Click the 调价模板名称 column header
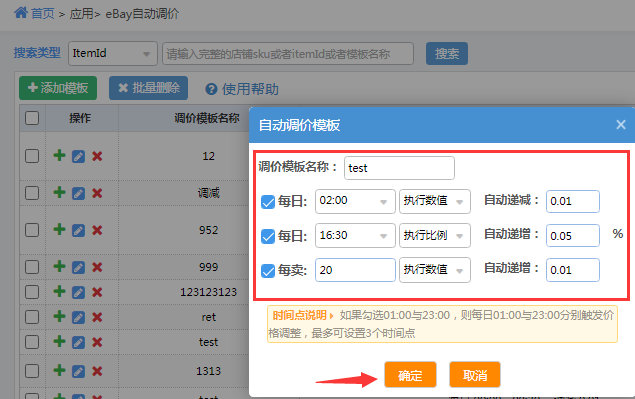The width and height of the screenshot is (635, 399). (207, 118)
